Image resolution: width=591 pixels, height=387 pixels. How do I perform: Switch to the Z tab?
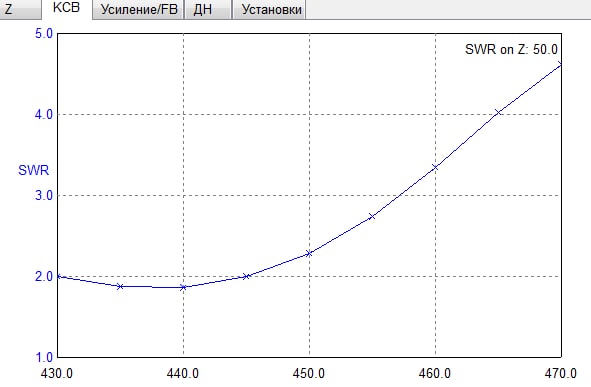click(x=20, y=9)
